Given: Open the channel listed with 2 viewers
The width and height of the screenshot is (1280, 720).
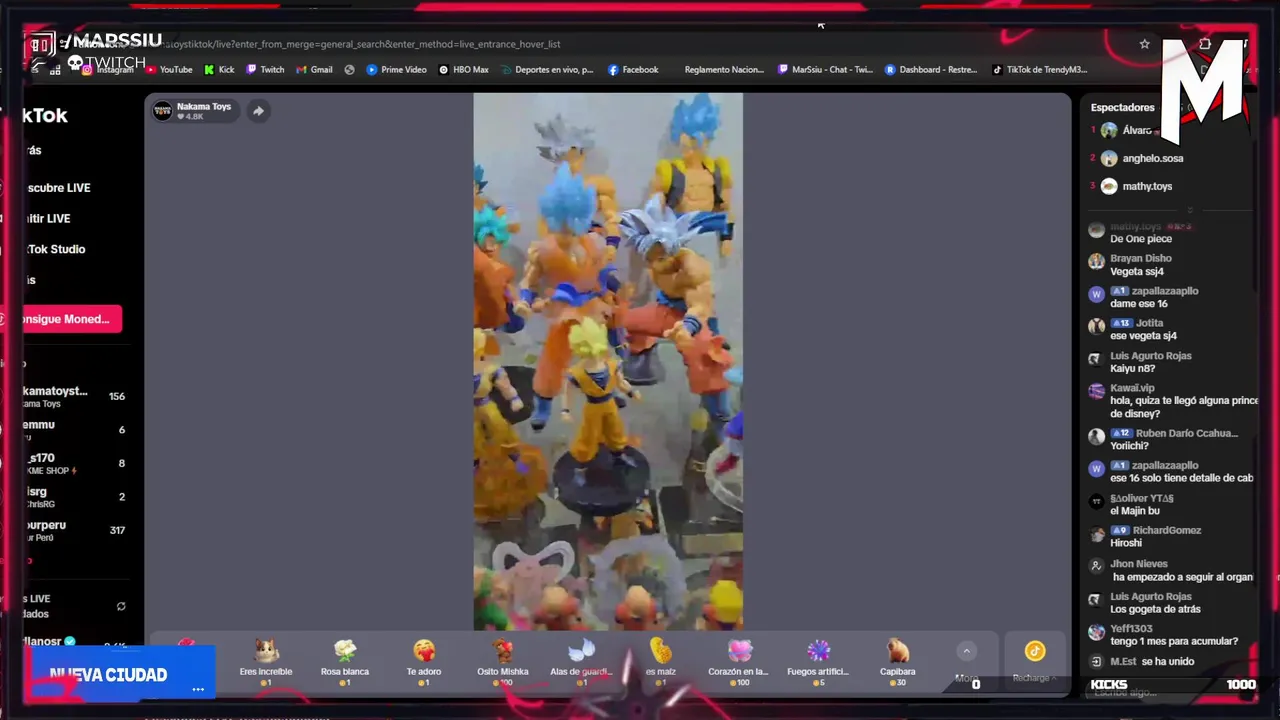Looking at the screenshot, I should 75,497.
